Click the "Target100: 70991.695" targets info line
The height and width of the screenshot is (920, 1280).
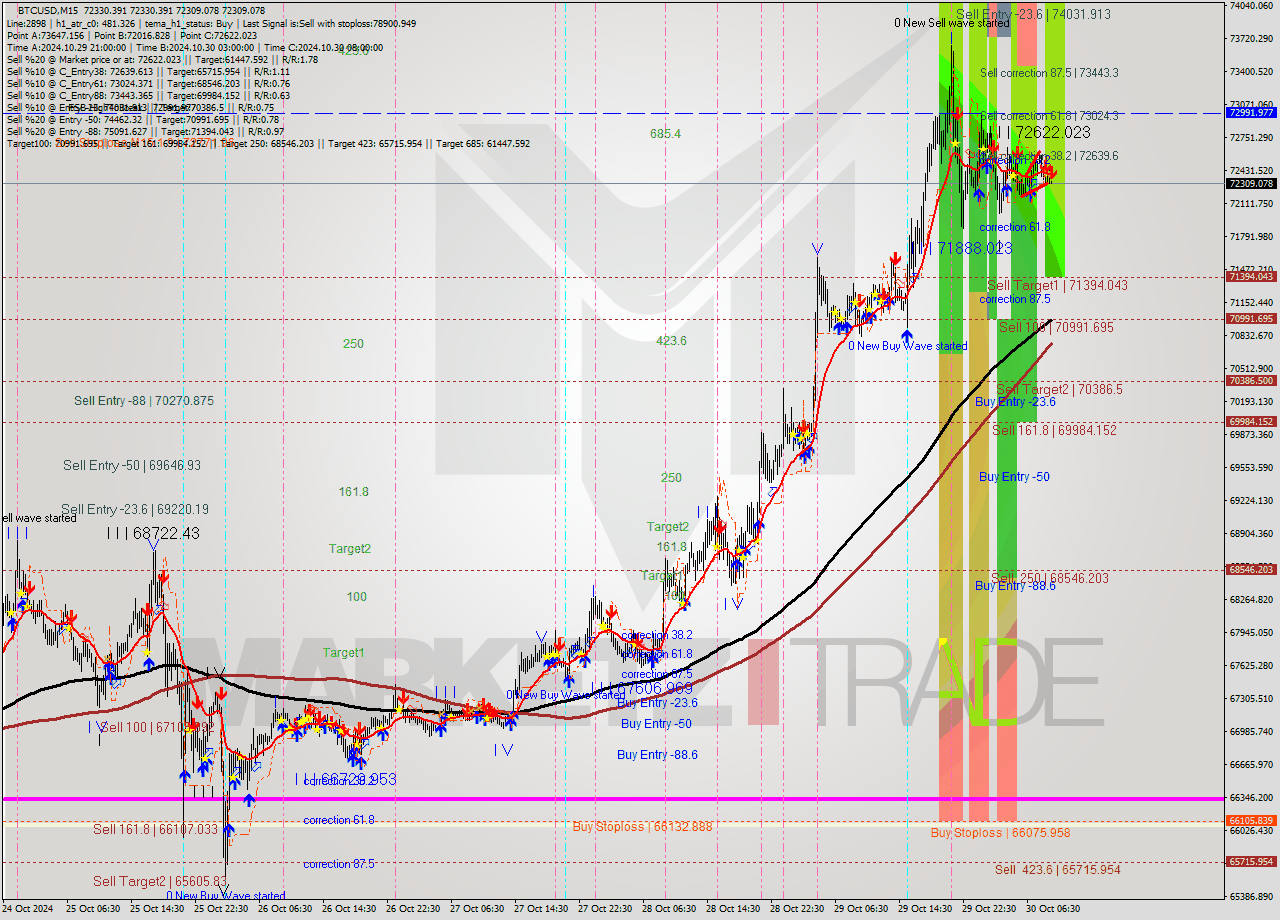[x=268, y=144]
